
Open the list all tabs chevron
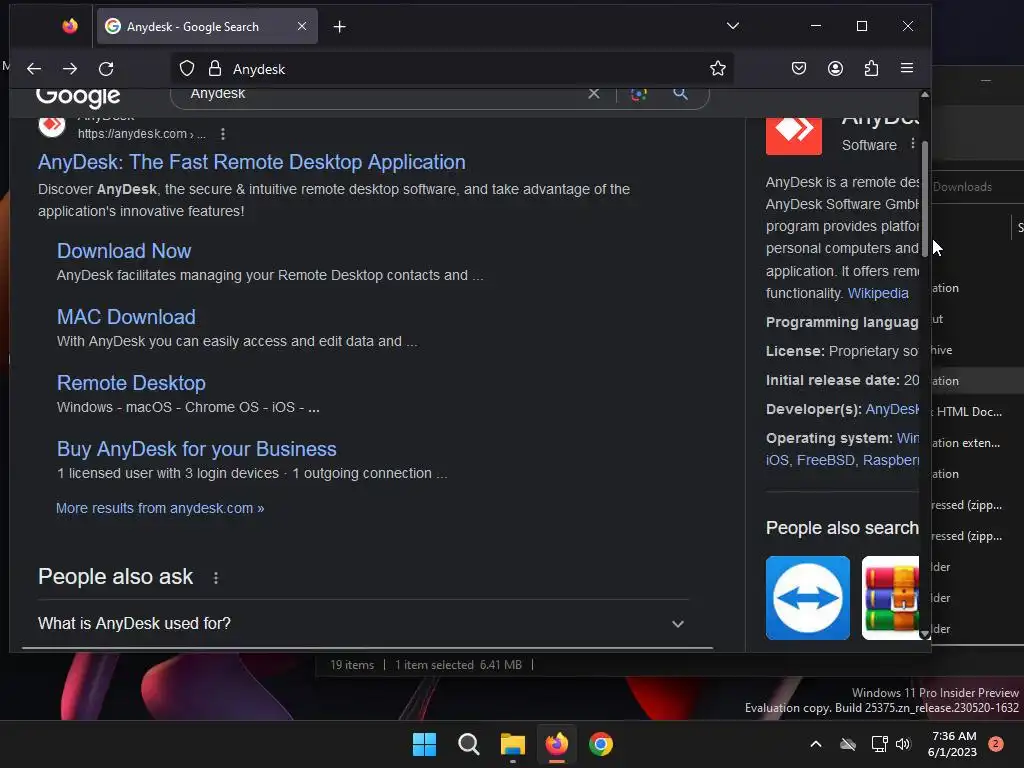click(733, 26)
